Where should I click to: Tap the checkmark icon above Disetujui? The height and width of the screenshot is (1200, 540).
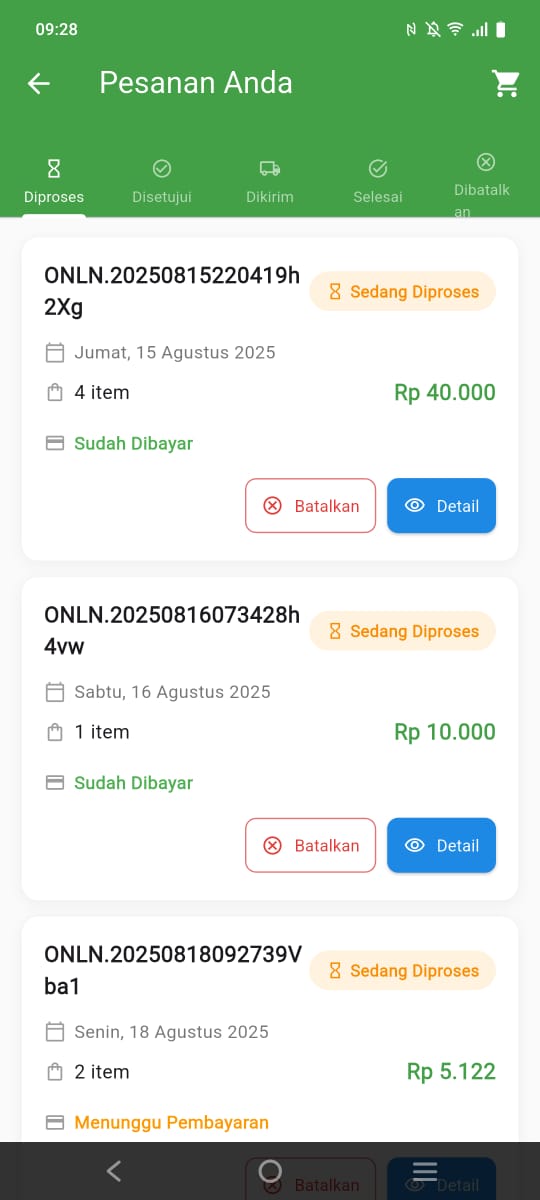[162, 168]
